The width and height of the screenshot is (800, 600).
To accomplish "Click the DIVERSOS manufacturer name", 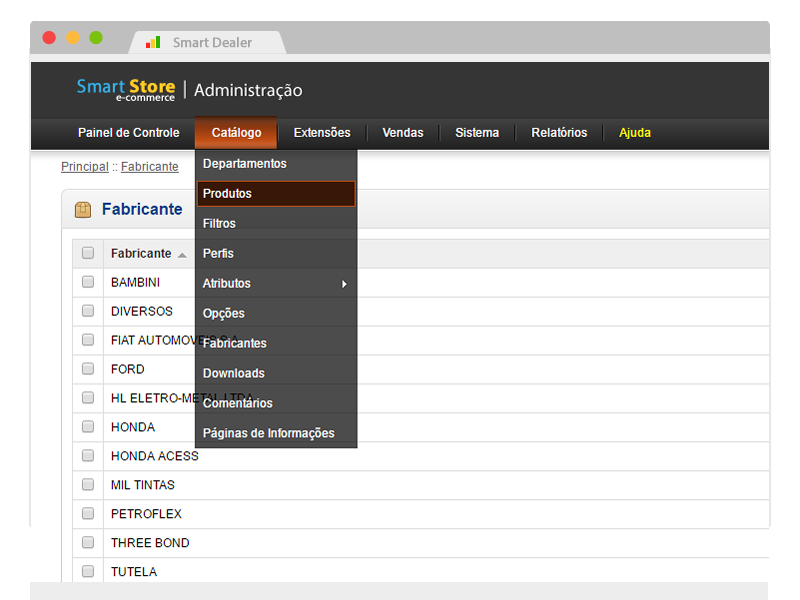I will pos(142,311).
